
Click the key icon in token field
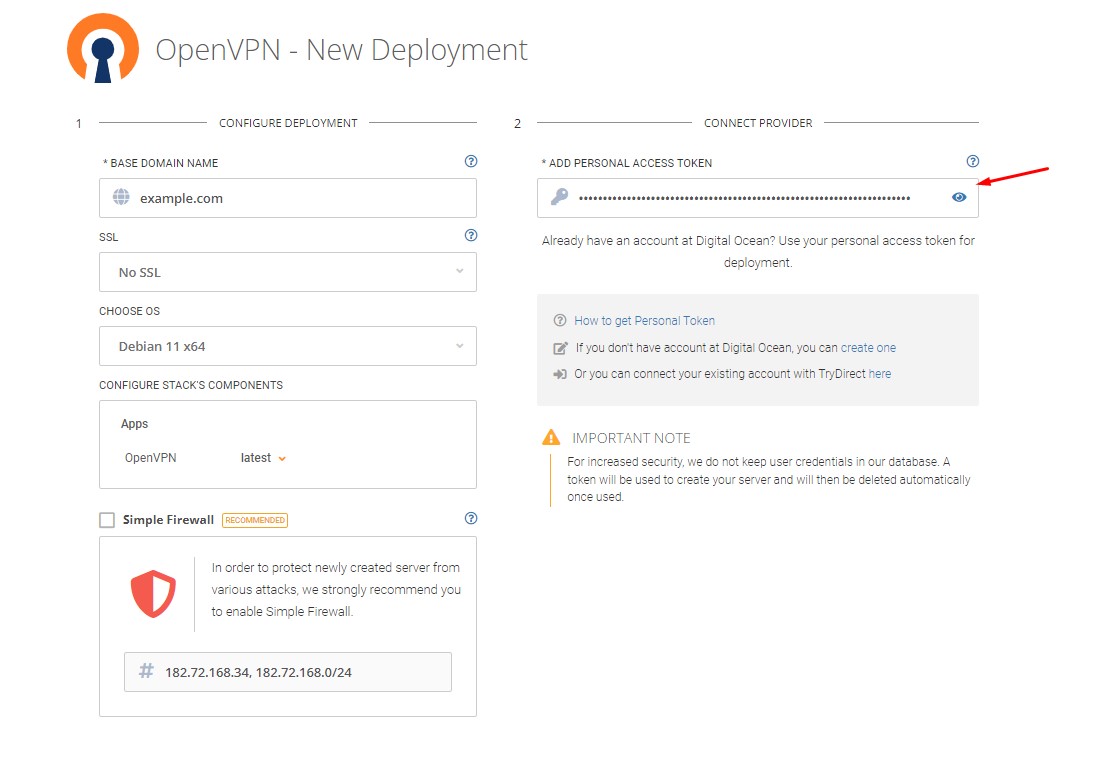(559, 198)
